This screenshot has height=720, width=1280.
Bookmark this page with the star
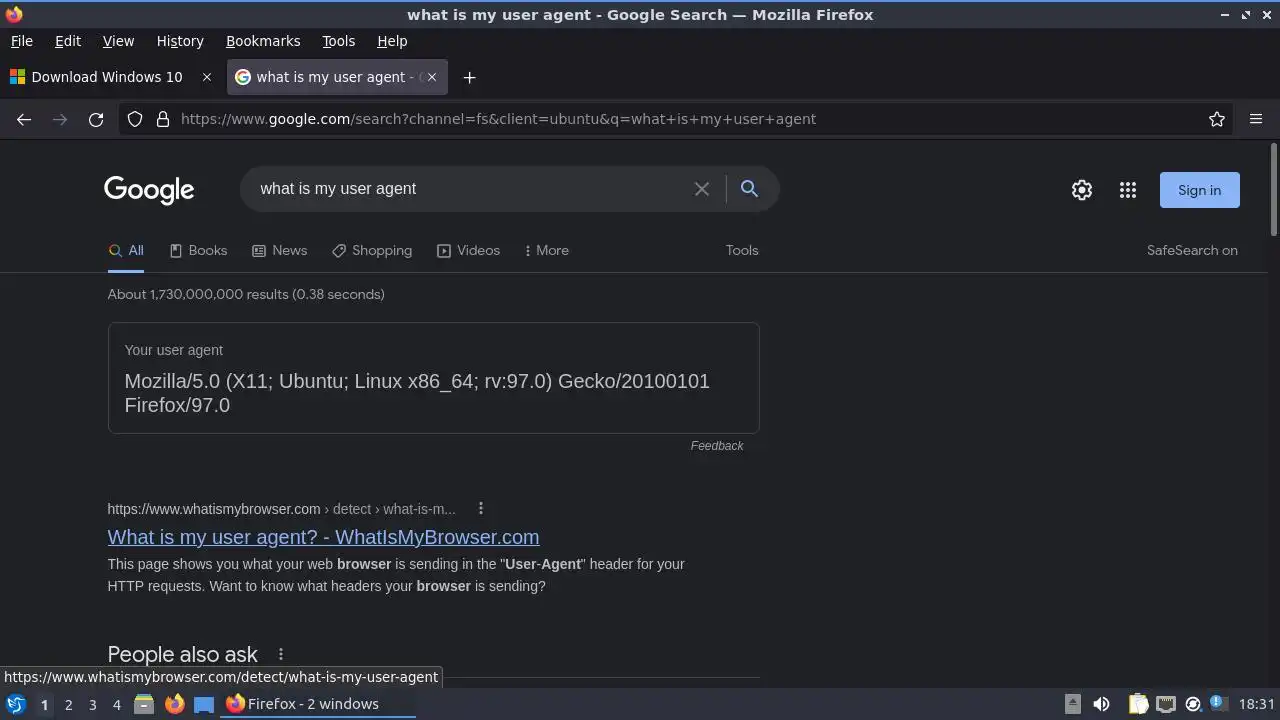coord(1217,119)
